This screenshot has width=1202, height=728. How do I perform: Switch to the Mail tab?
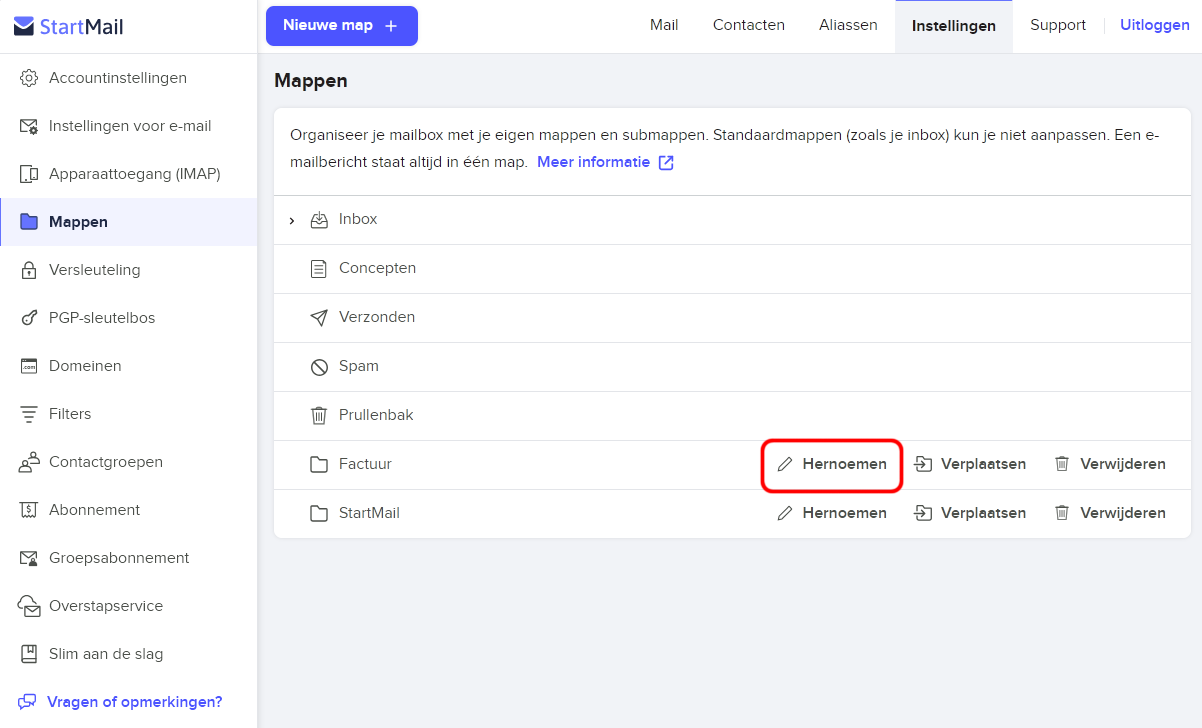(664, 25)
